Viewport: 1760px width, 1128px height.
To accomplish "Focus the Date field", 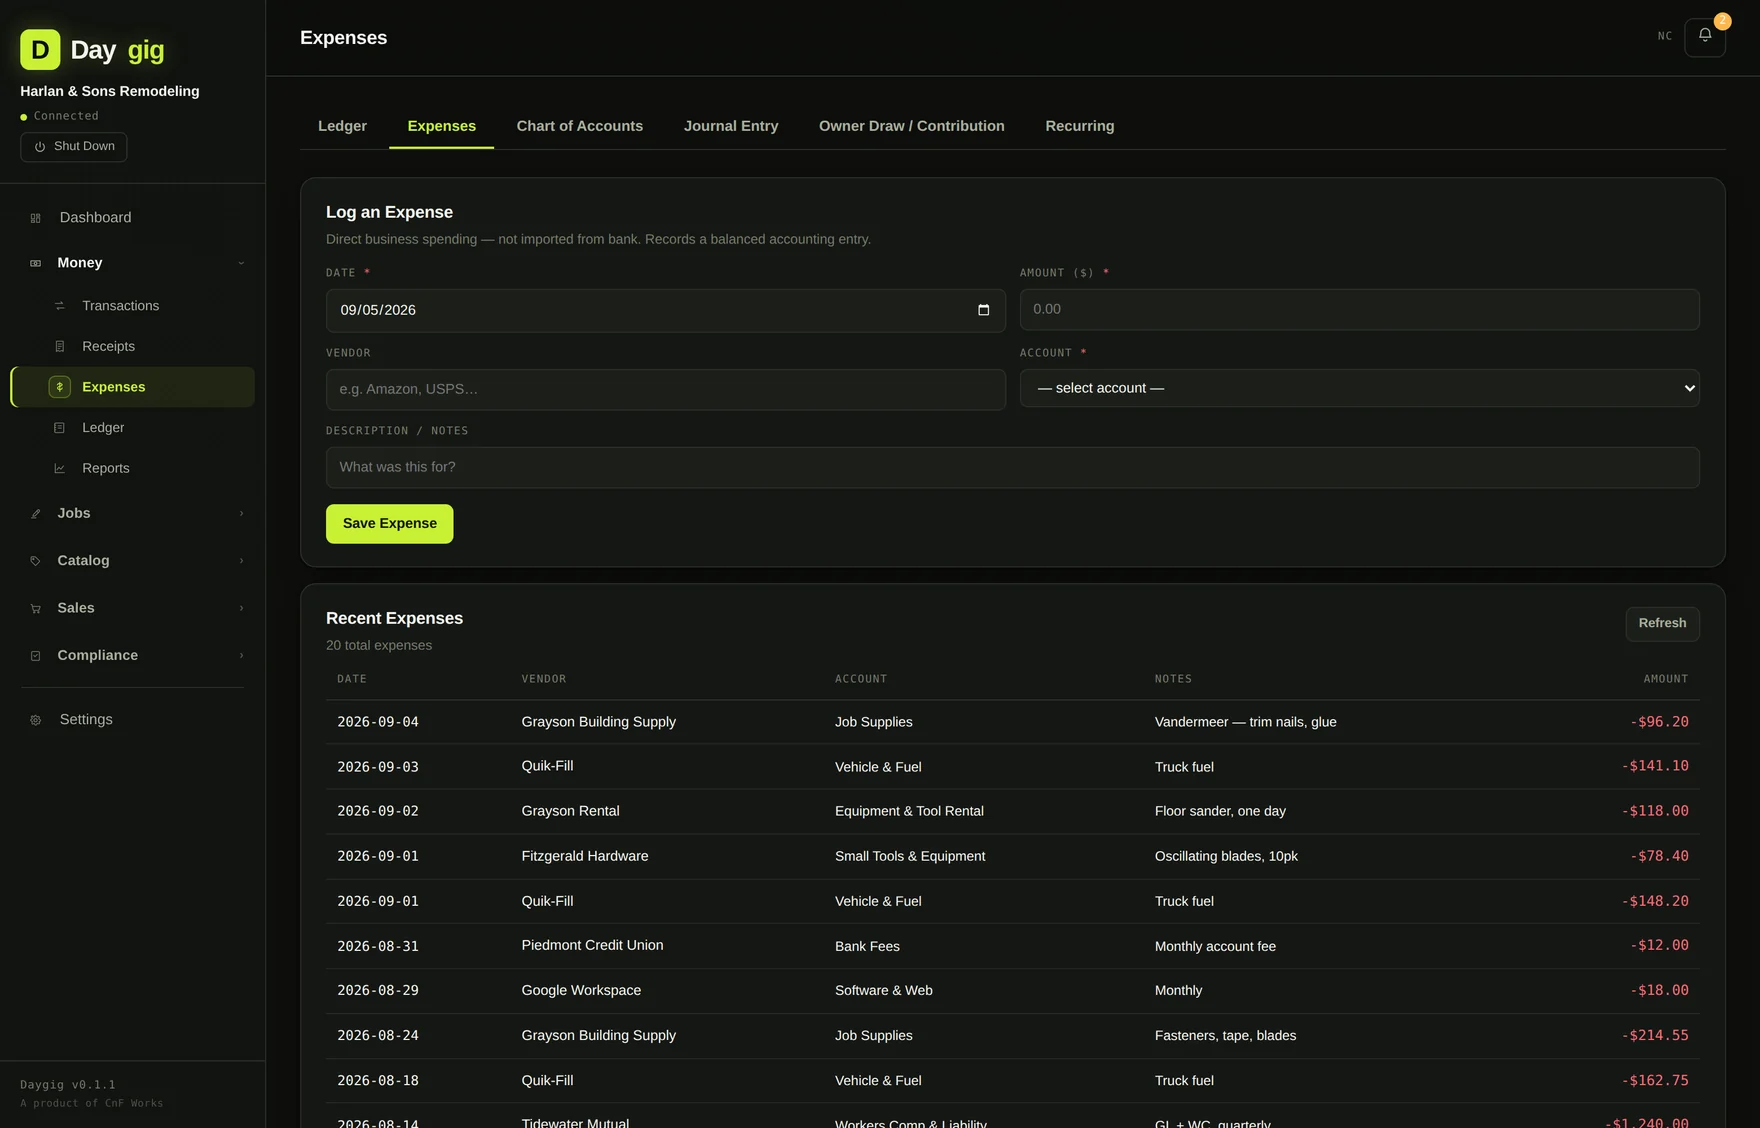I will [x=665, y=311].
